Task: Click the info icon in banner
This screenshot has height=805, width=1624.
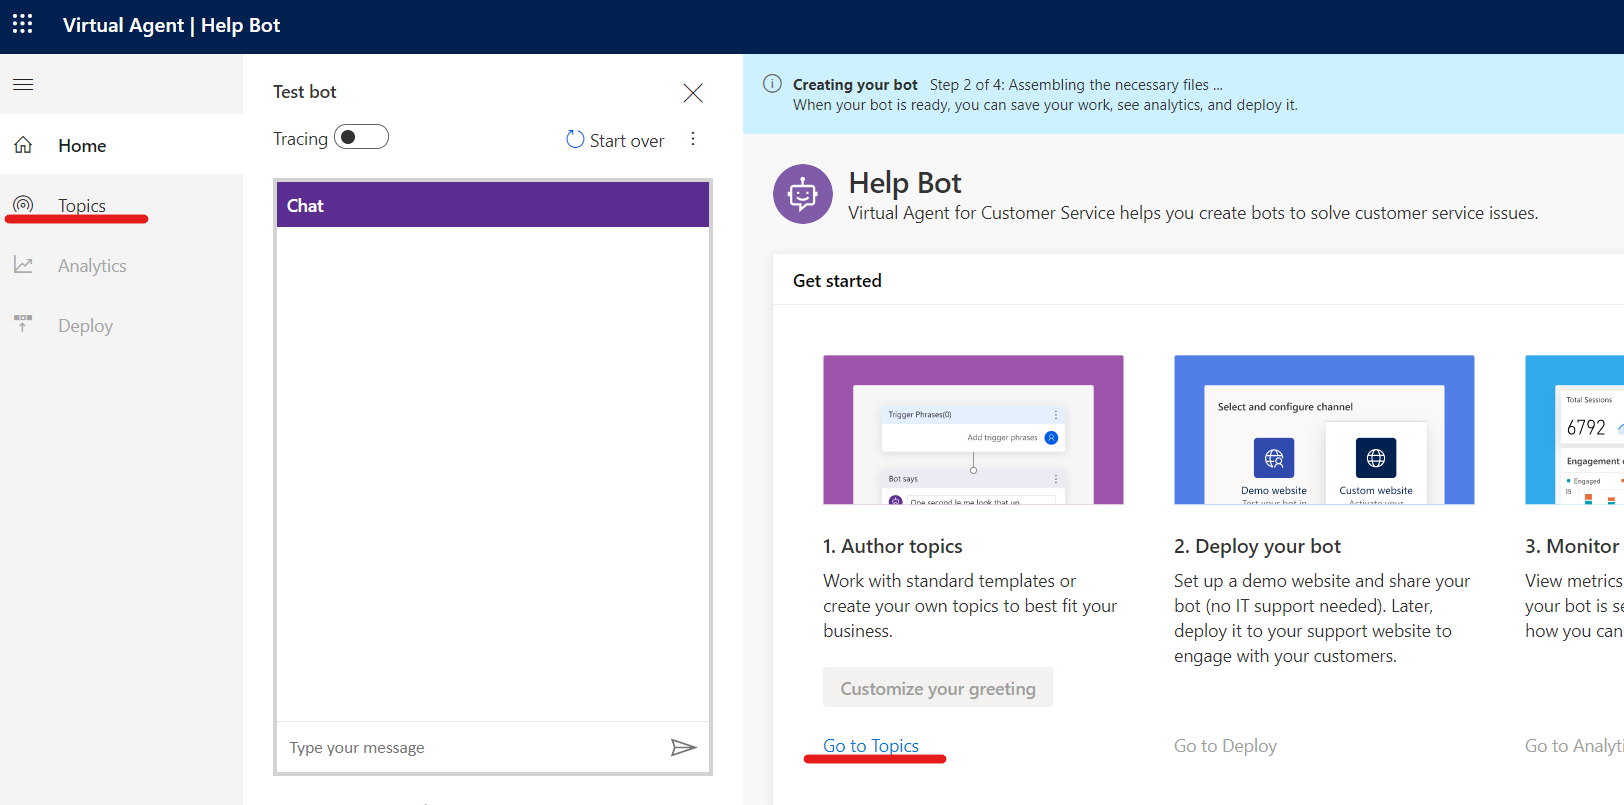Action: pyautogui.click(x=772, y=84)
